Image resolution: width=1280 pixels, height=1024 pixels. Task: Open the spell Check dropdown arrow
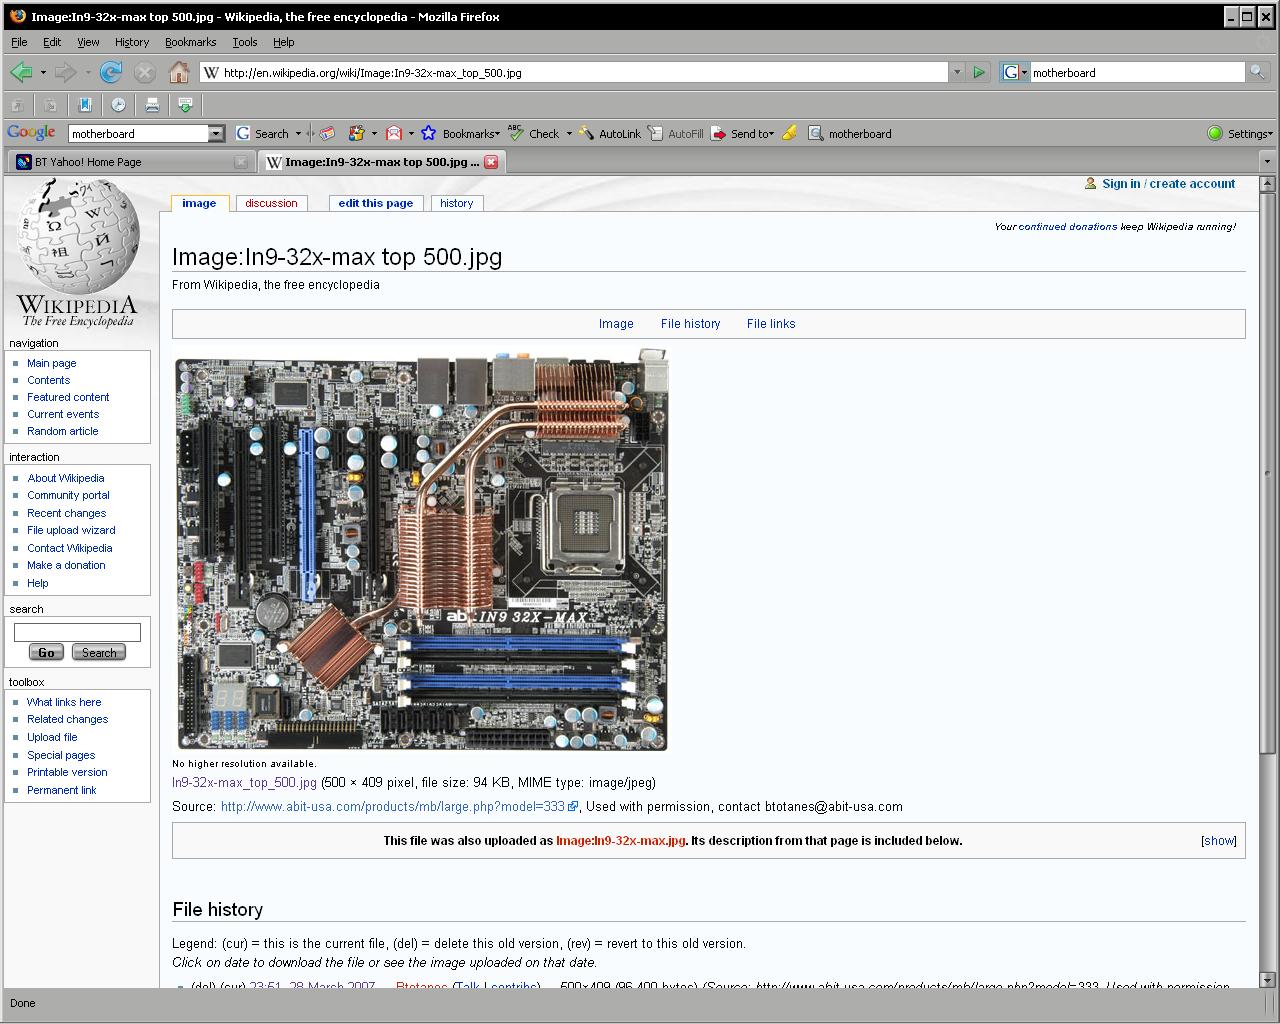point(569,133)
